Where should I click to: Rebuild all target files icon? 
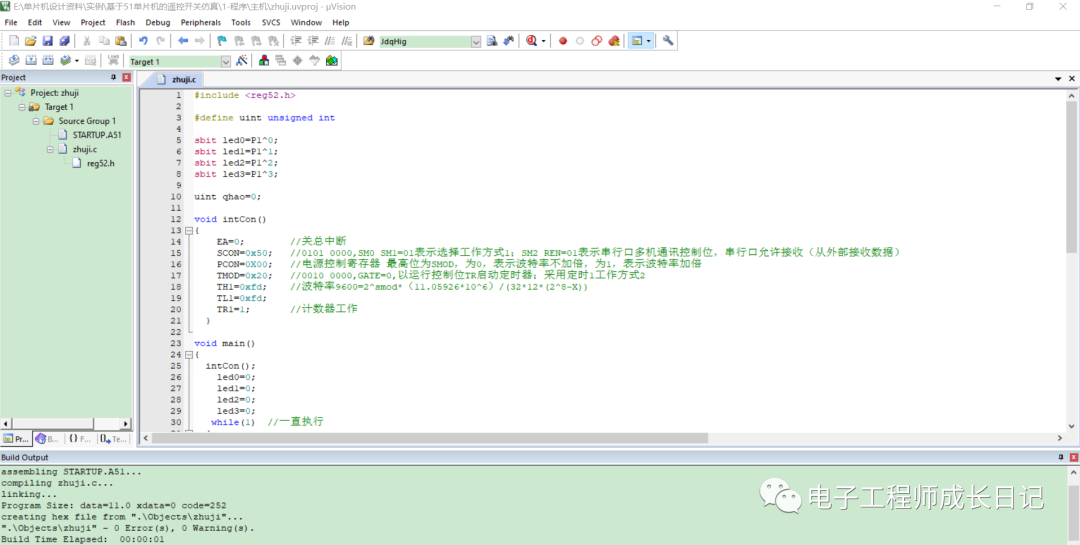click(48, 61)
